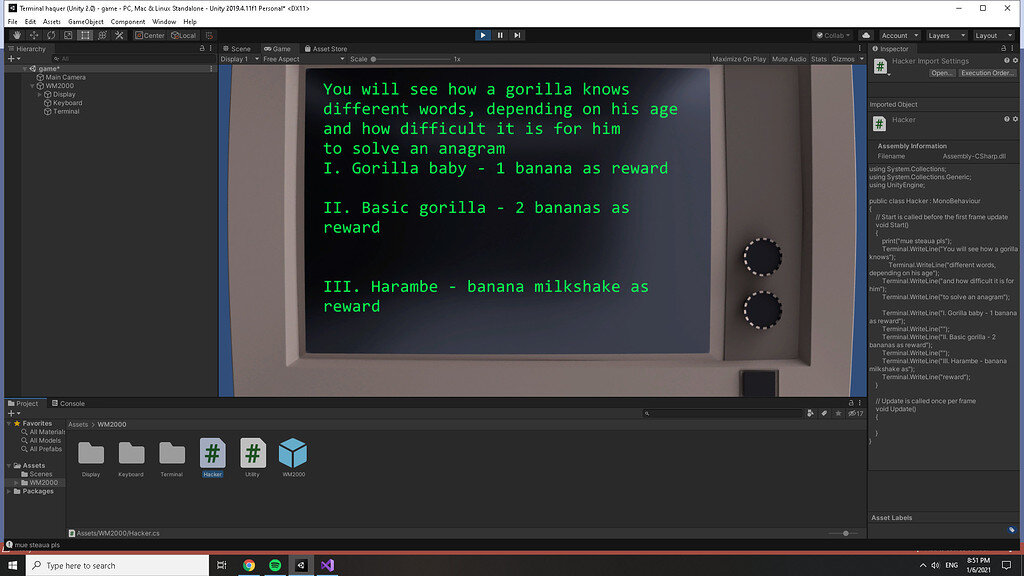Viewport: 1024px width, 576px height.
Task: Select the Utility script asset
Action: click(x=253, y=457)
